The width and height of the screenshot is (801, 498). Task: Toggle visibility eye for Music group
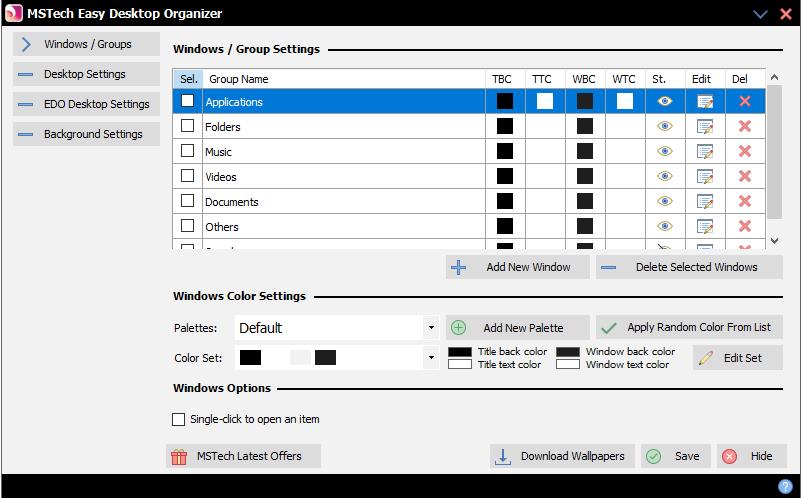[665, 151]
